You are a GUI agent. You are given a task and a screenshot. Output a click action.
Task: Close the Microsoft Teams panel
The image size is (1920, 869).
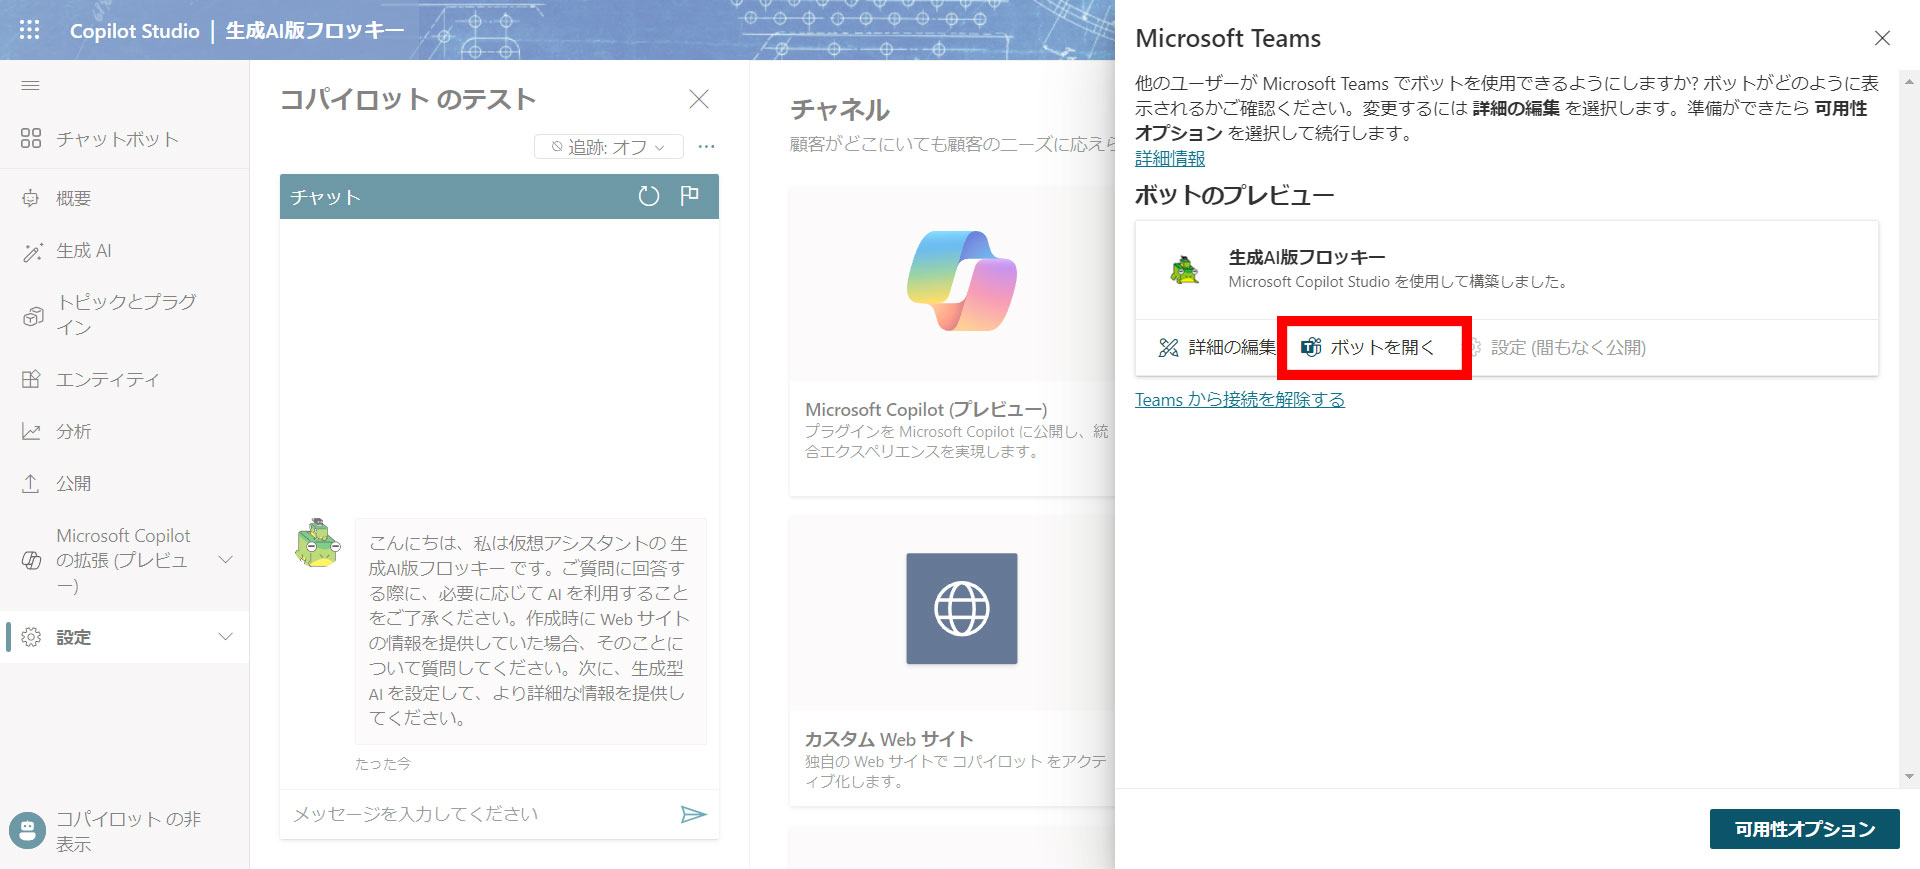click(1882, 38)
